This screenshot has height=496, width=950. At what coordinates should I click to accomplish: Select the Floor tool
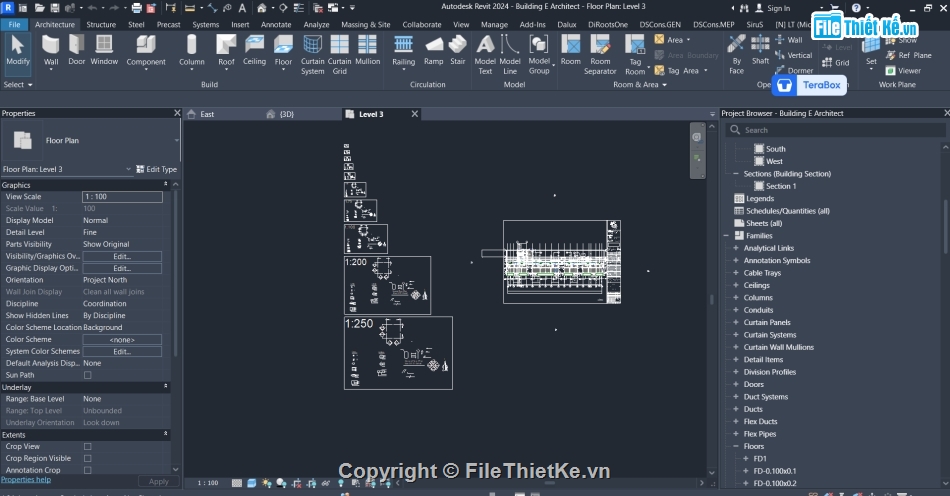(283, 51)
